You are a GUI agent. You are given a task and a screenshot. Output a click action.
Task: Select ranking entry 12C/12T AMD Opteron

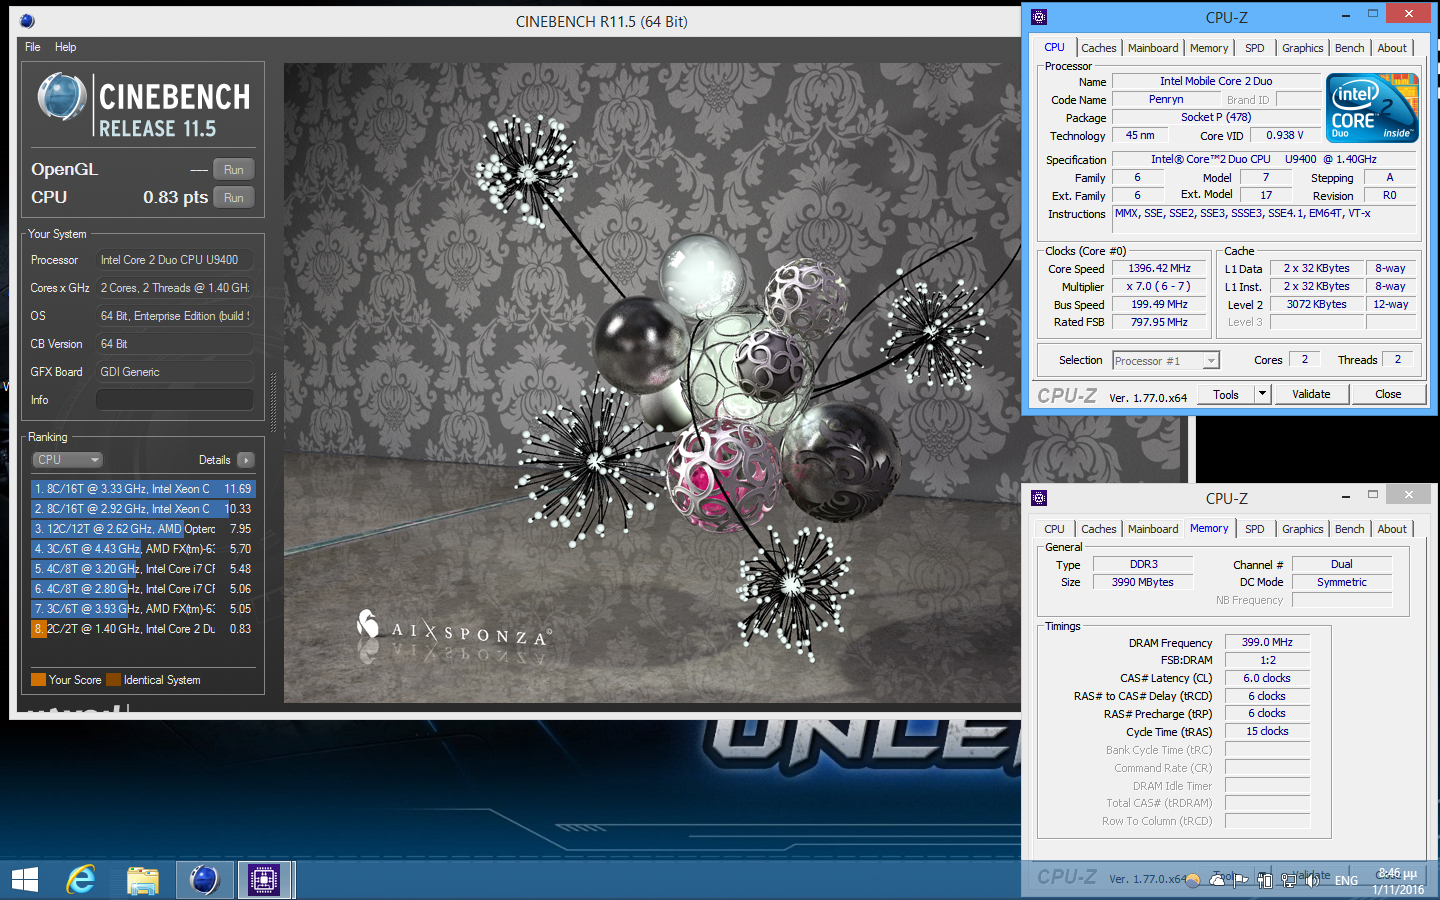[x=143, y=529]
